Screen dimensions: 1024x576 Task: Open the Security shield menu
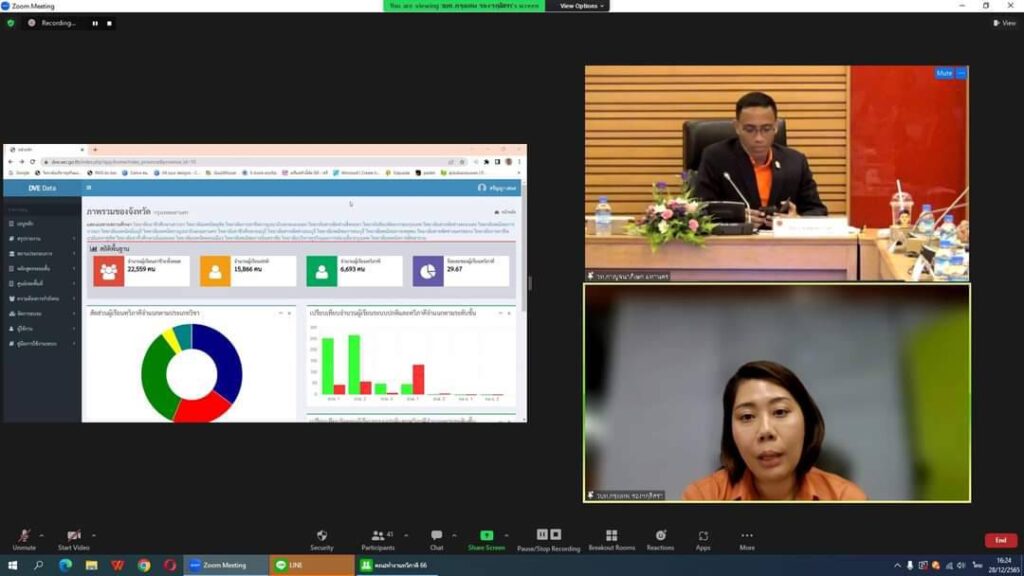pos(321,536)
